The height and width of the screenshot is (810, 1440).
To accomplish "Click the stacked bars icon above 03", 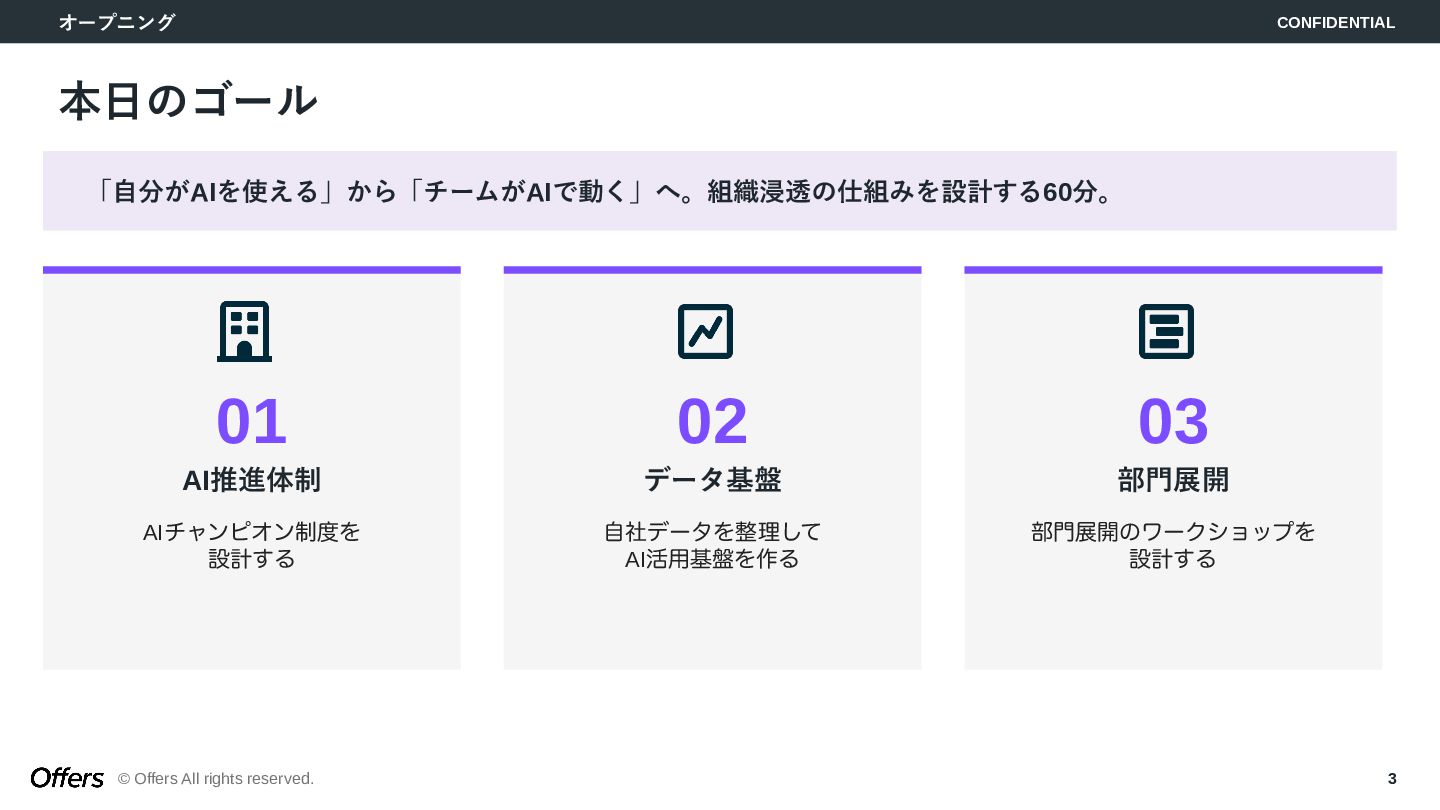I will tap(1166, 331).
